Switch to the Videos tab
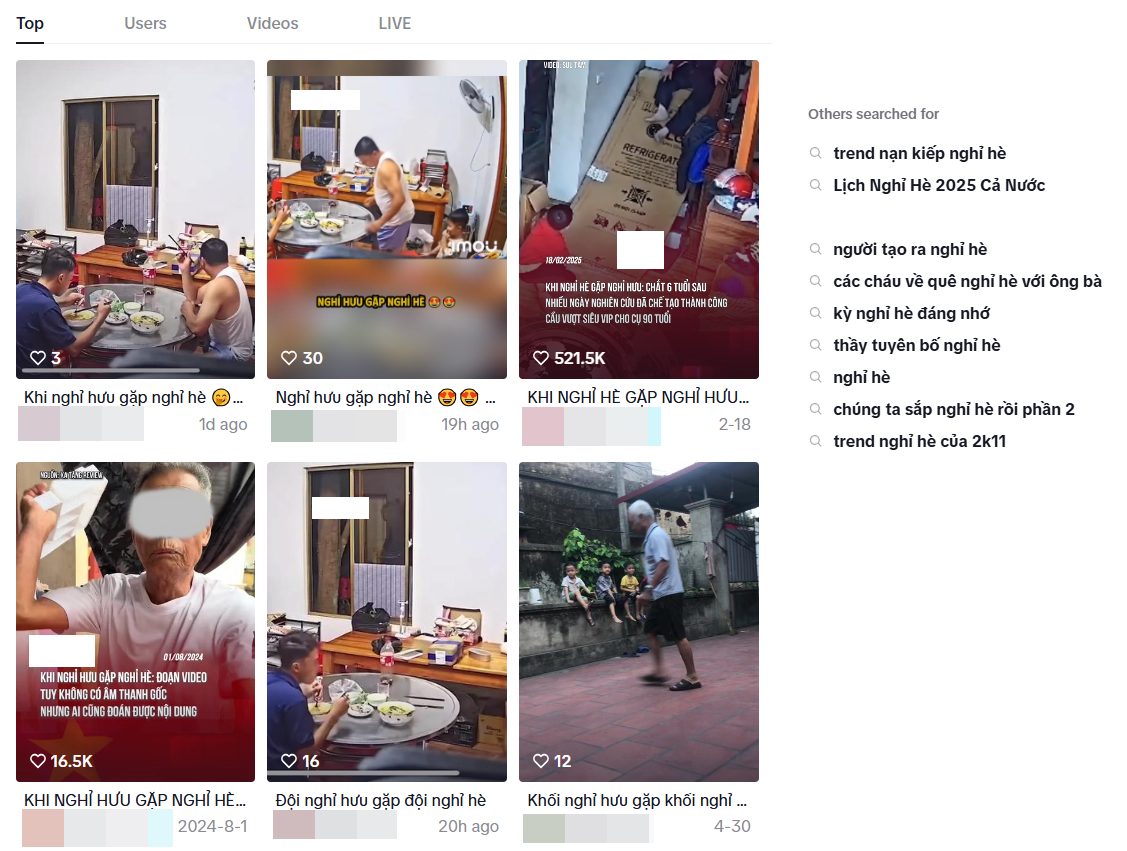 pyautogui.click(x=272, y=23)
